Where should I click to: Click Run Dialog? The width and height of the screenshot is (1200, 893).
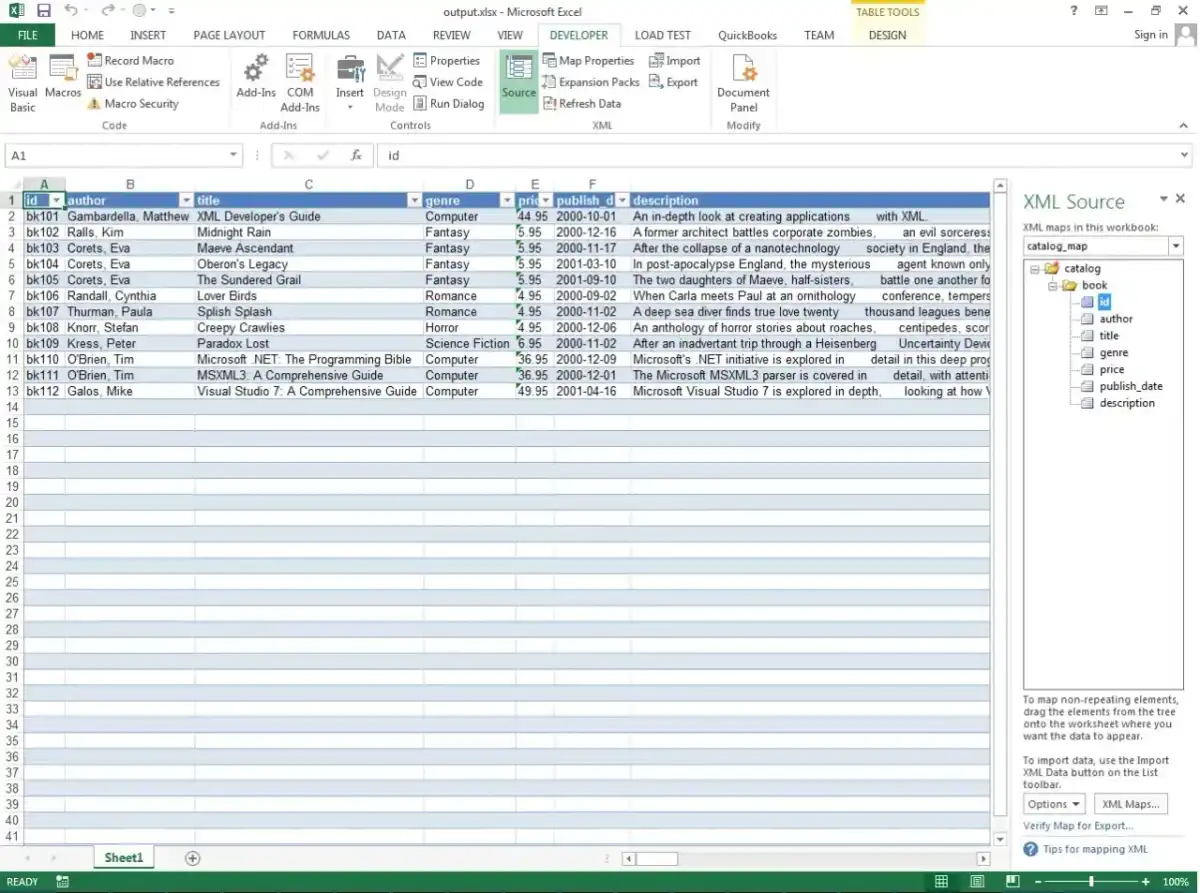coord(448,104)
